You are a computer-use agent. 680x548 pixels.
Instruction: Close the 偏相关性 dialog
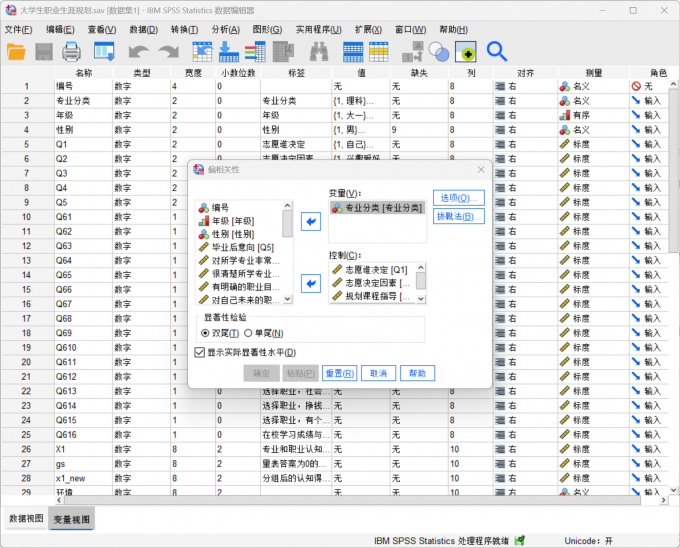[481, 170]
